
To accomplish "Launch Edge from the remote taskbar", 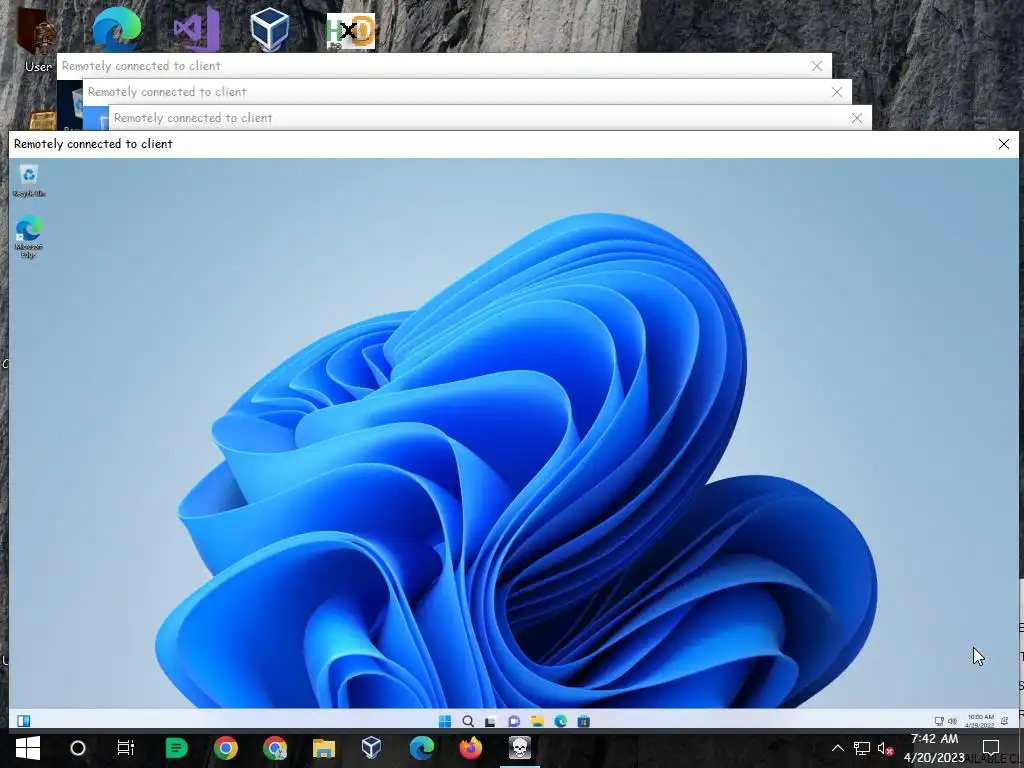I will tap(560, 721).
